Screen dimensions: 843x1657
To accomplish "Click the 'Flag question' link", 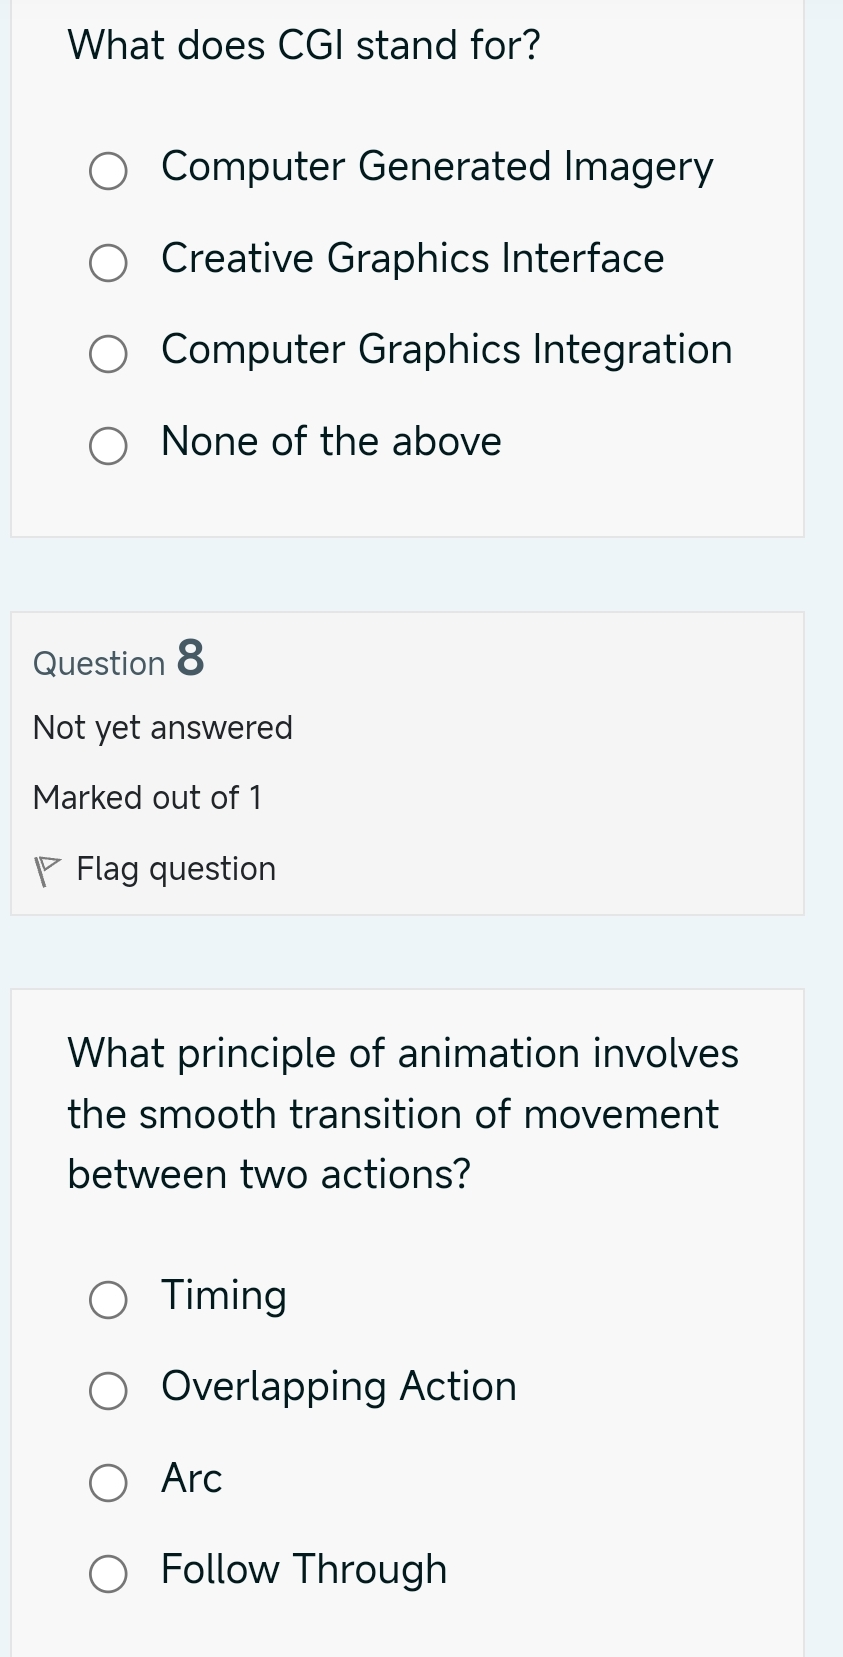I will 175,867.
